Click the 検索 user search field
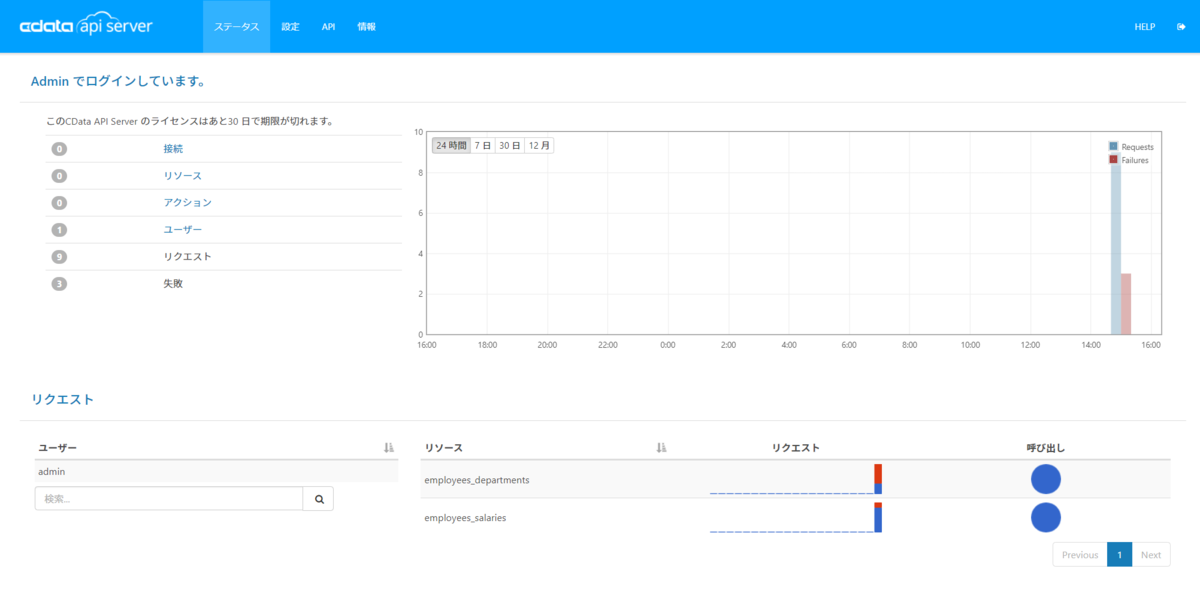The width and height of the screenshot is (1200, 596). tap(169, 499)
